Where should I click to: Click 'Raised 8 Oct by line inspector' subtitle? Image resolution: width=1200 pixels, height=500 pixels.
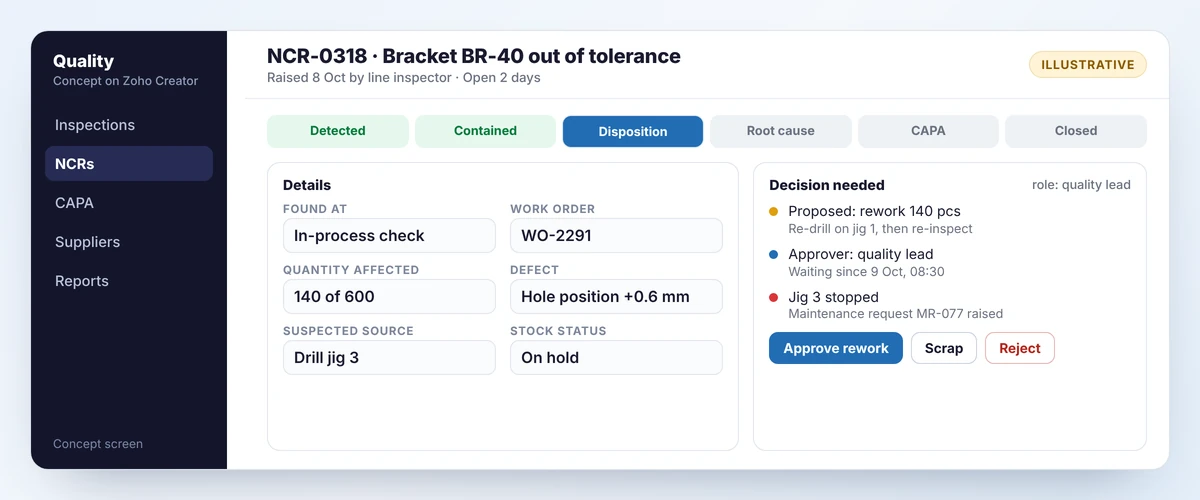pos(359,78)
